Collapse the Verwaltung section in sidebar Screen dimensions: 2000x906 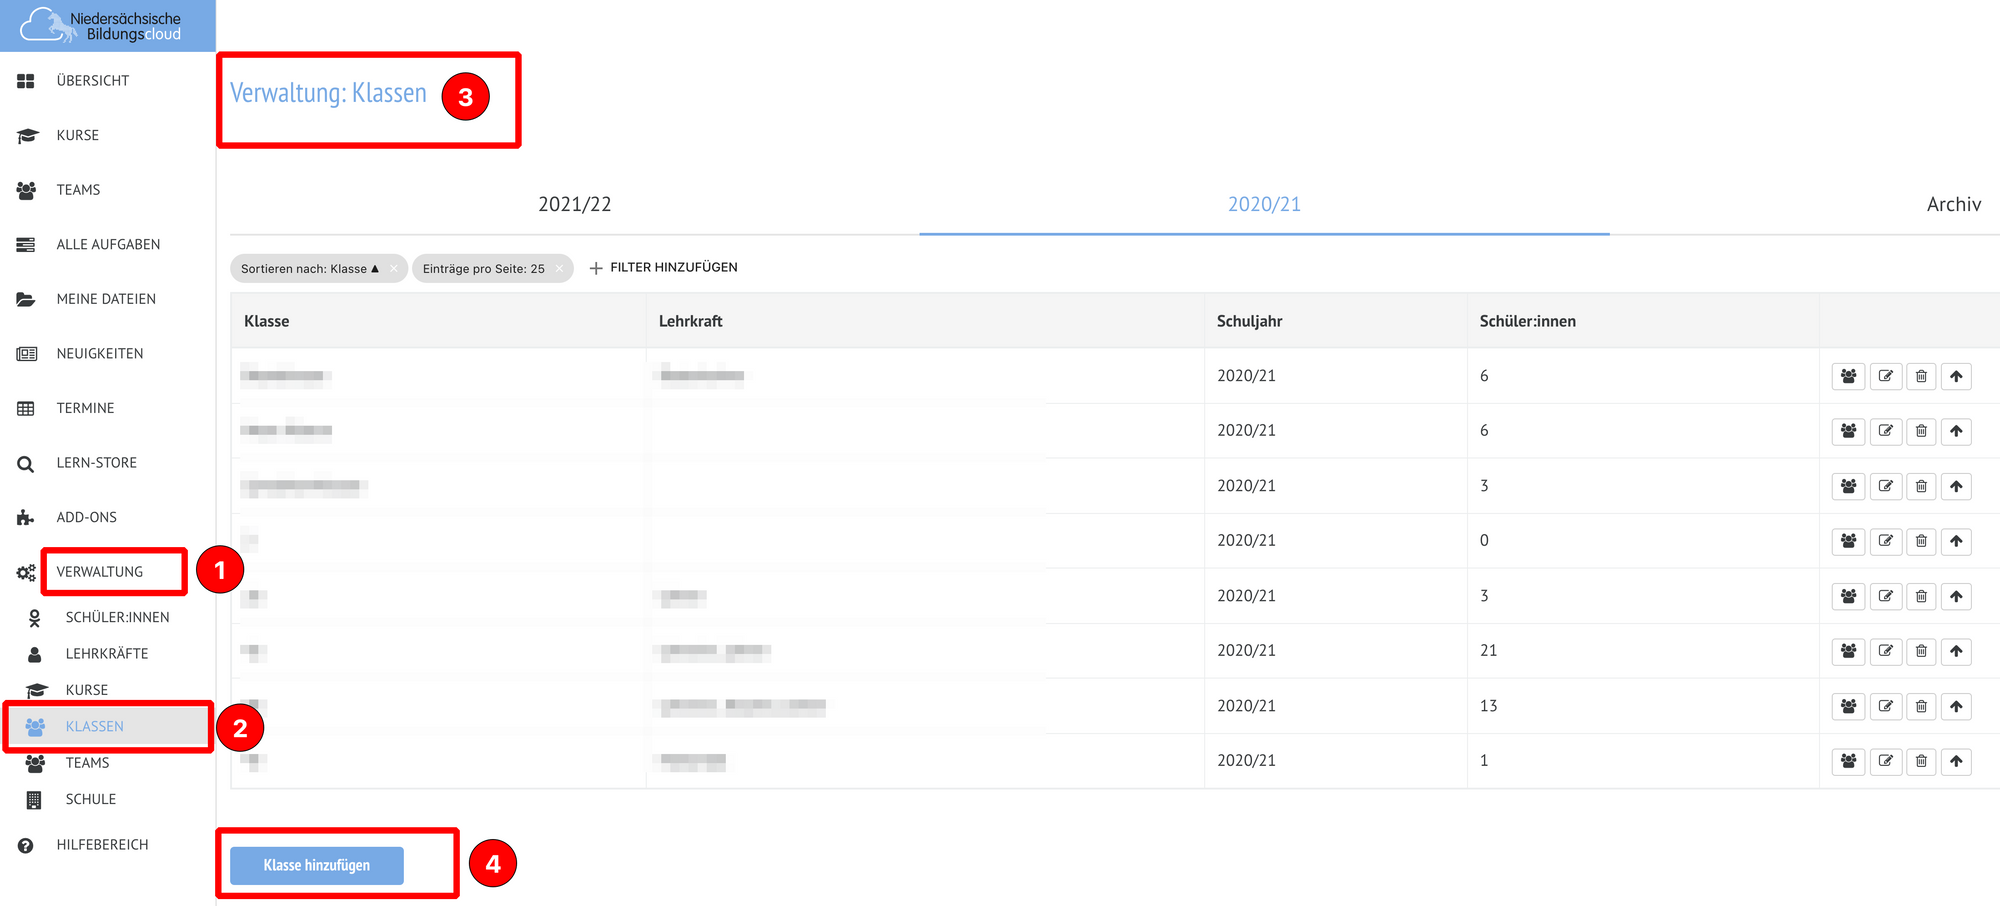click(100, 572)
